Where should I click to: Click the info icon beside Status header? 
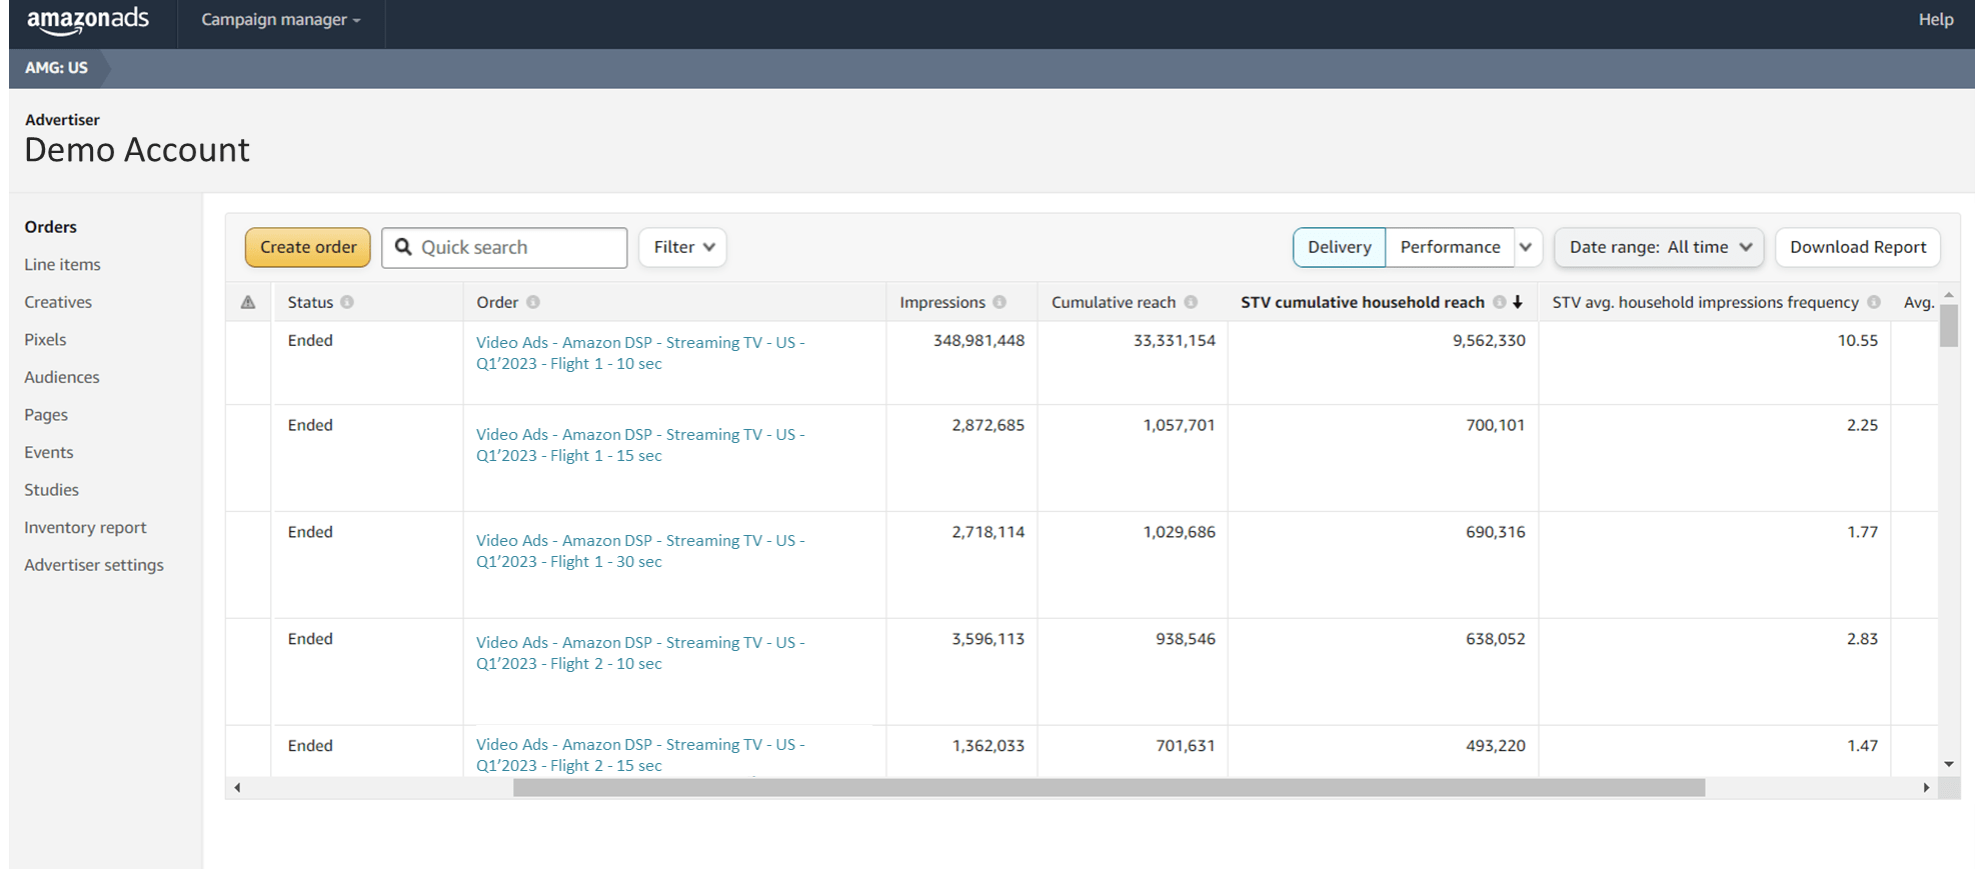click(347, 302)
